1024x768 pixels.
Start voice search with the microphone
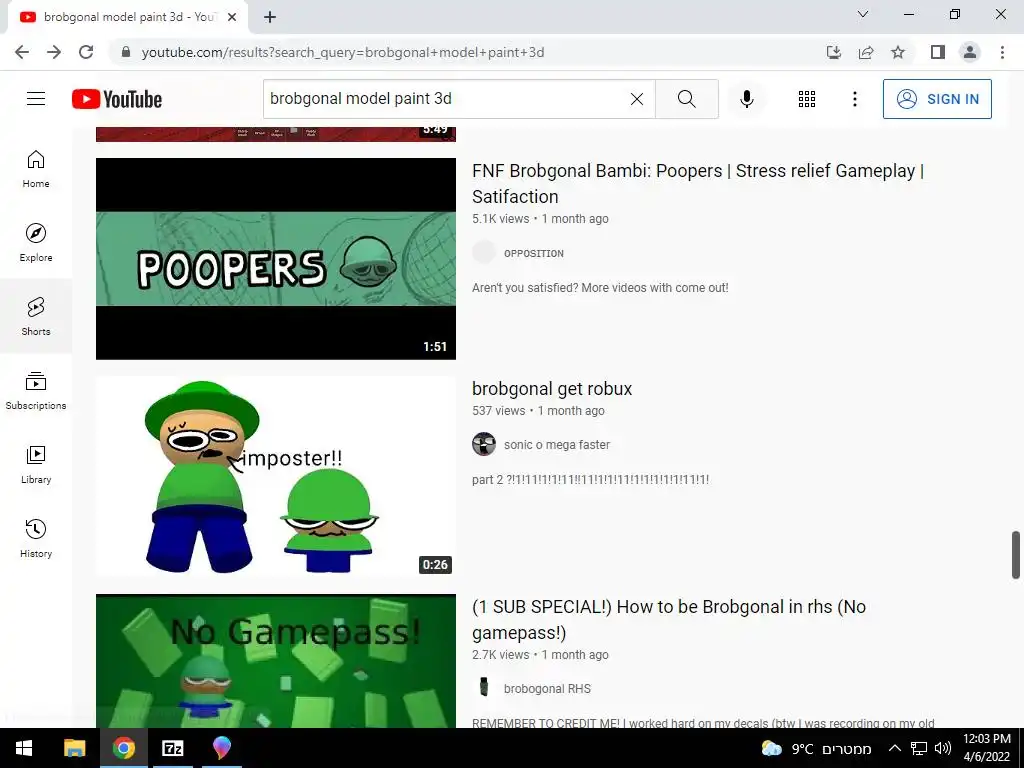pyautogui.click(x=746, y=99)
